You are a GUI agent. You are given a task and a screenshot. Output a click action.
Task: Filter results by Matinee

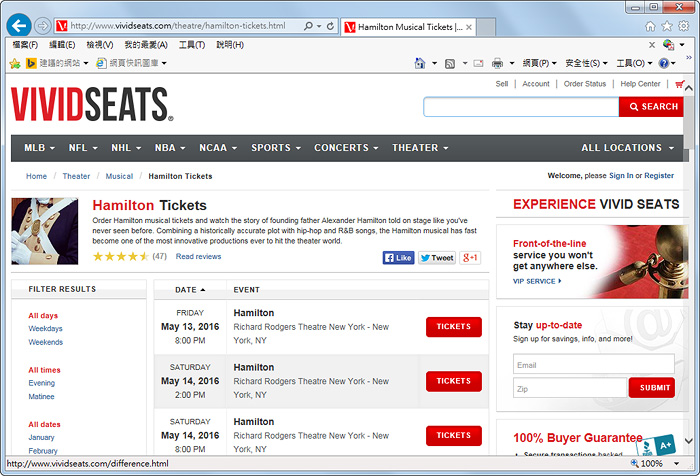pyautogui.click(x=41, y=397)
